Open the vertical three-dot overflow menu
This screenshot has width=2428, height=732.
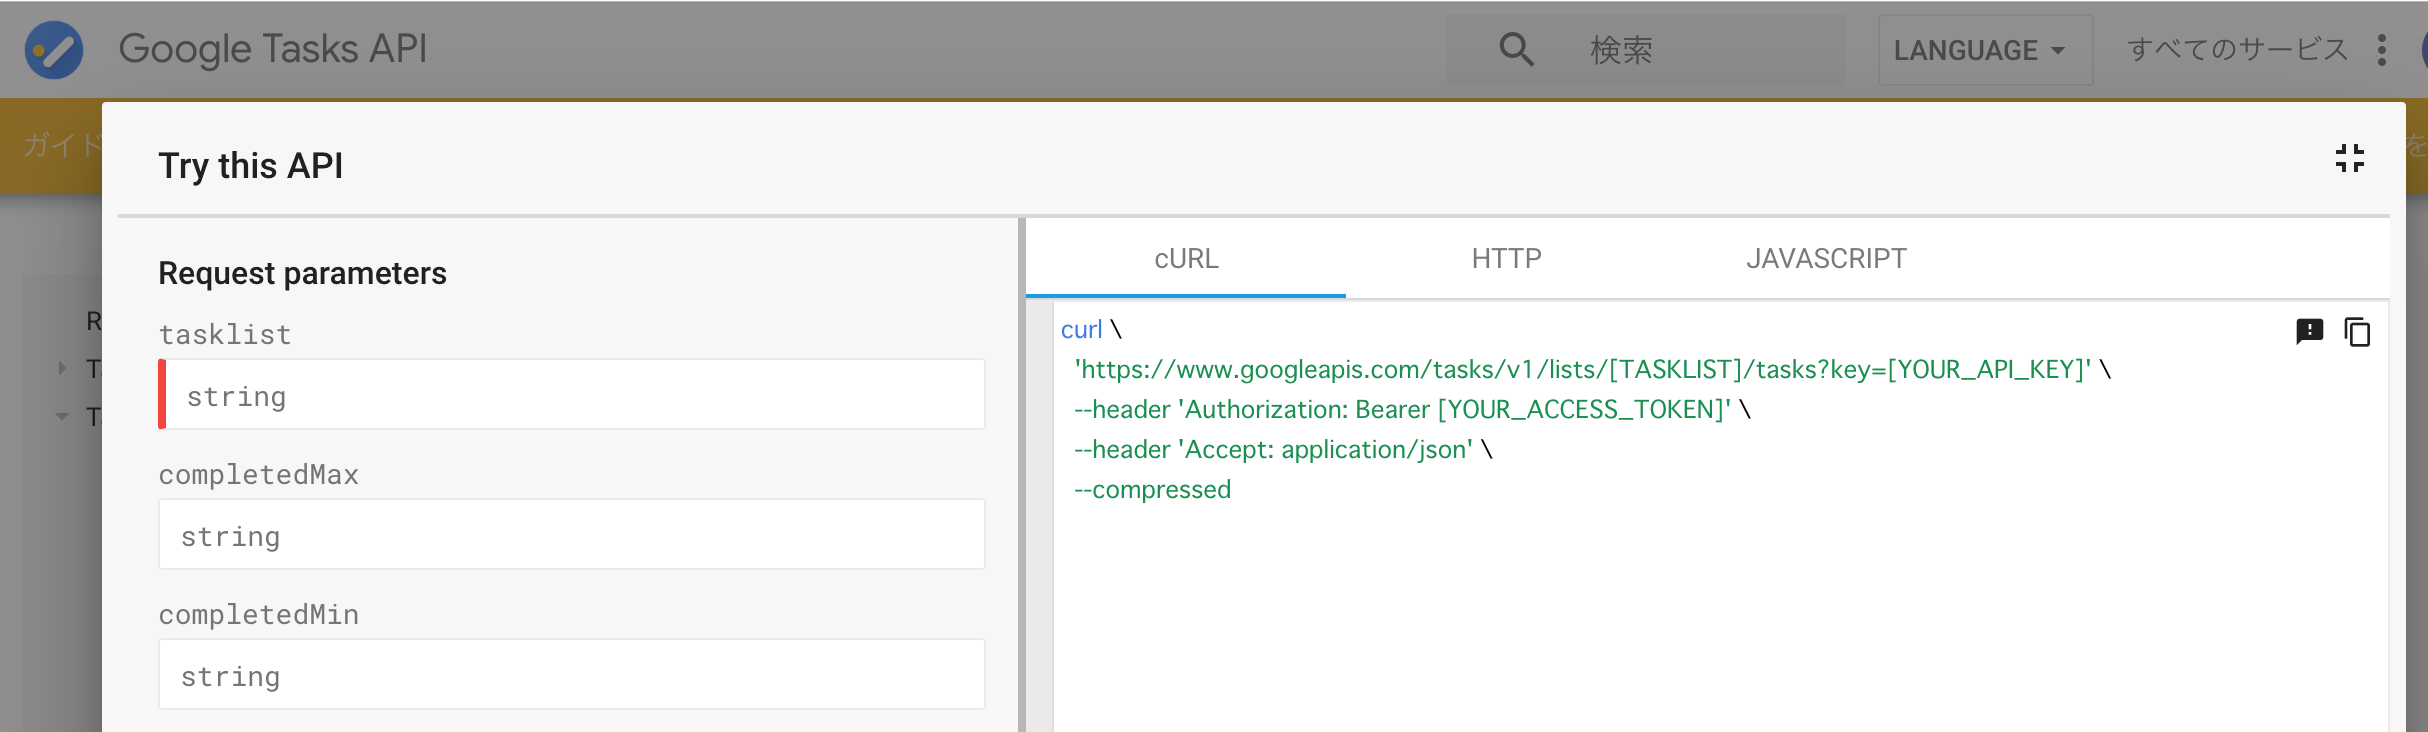[x=2382, y=50]
